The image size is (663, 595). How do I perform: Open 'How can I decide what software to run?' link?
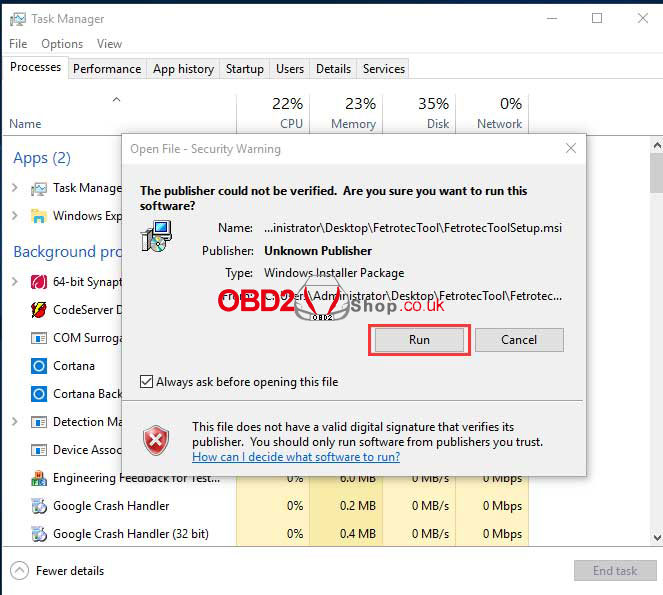tap(296, 457)
